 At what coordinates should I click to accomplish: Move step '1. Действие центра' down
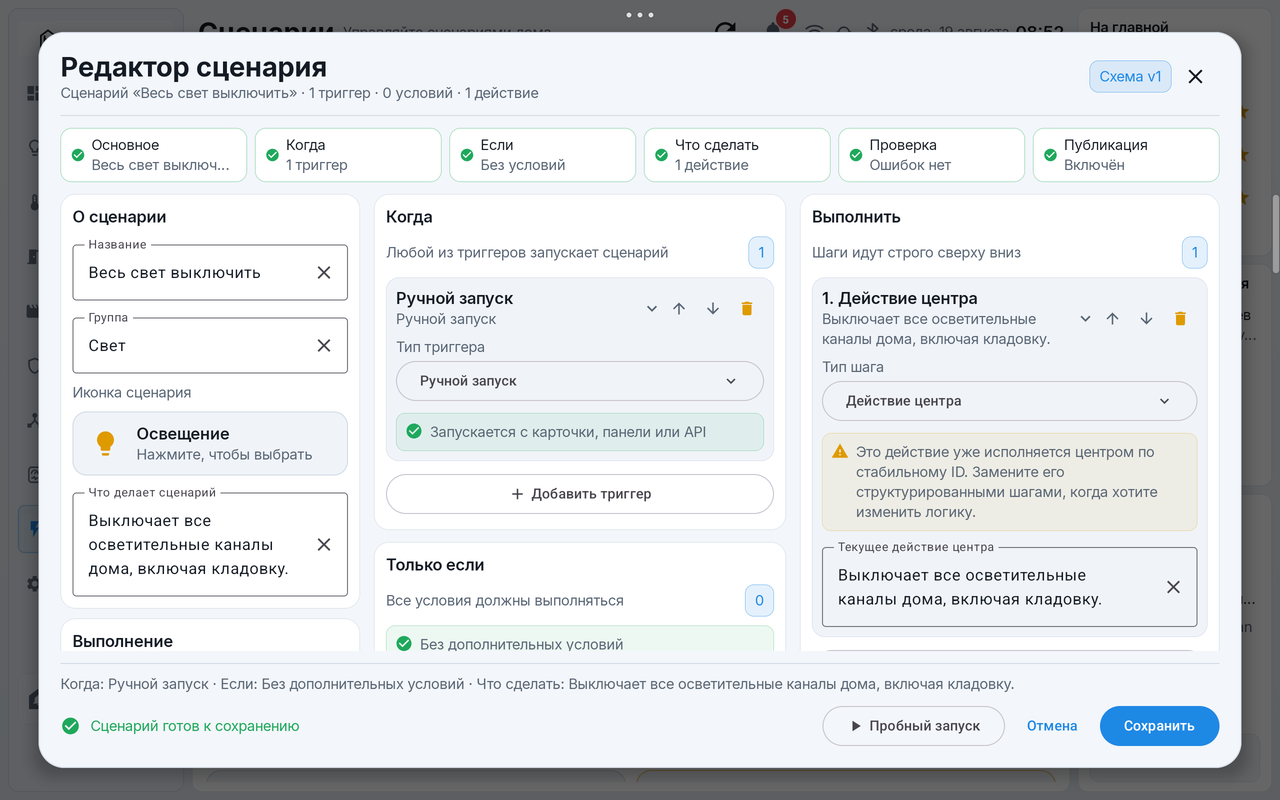[x=1146, y=318]
